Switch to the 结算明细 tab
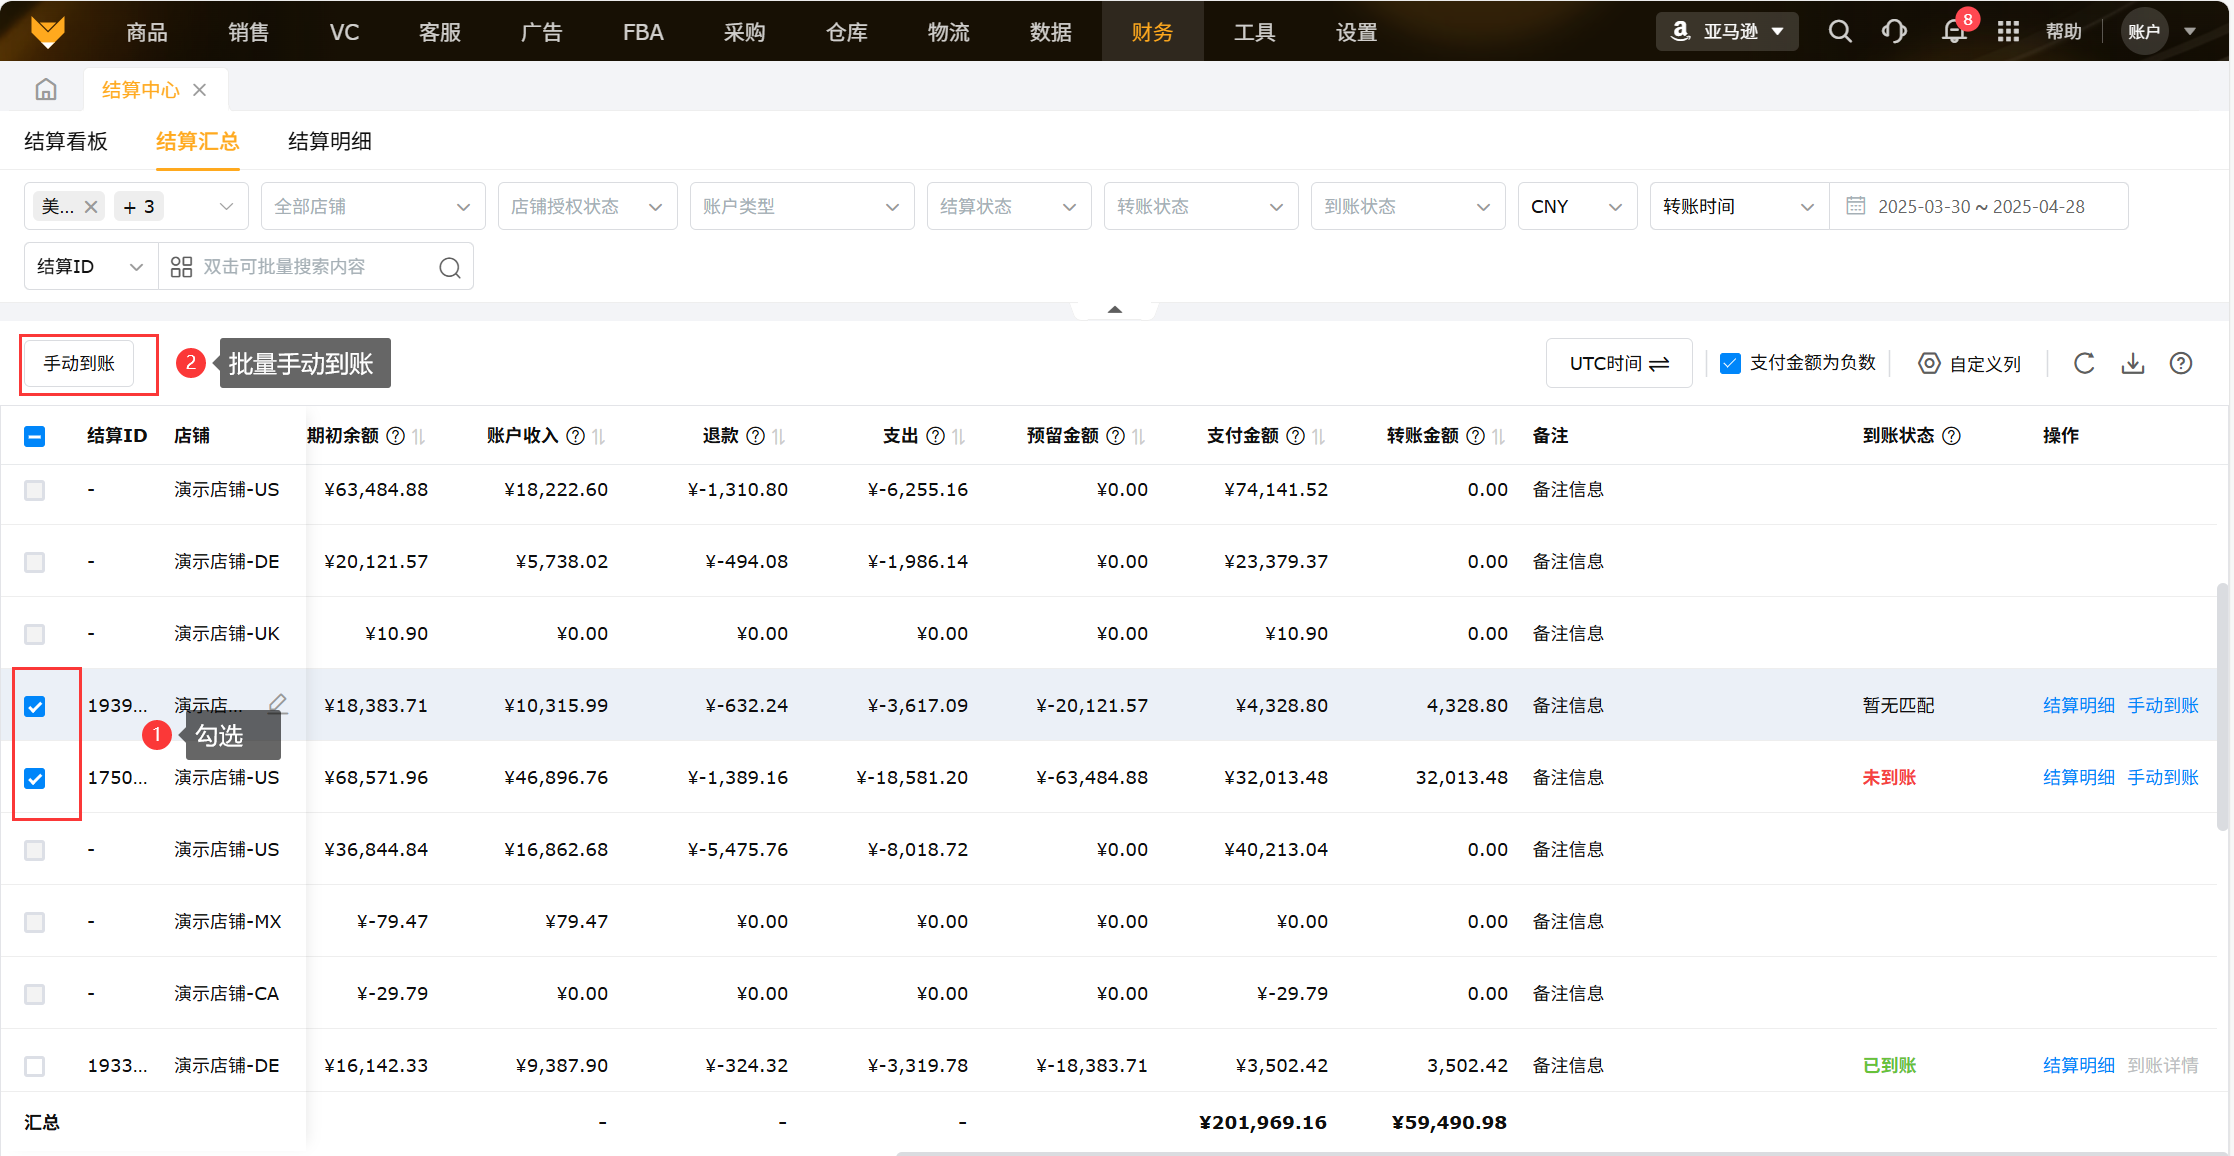This screenshot has height=1156, width=2234. pyautogui.click(x=329, y=142)
